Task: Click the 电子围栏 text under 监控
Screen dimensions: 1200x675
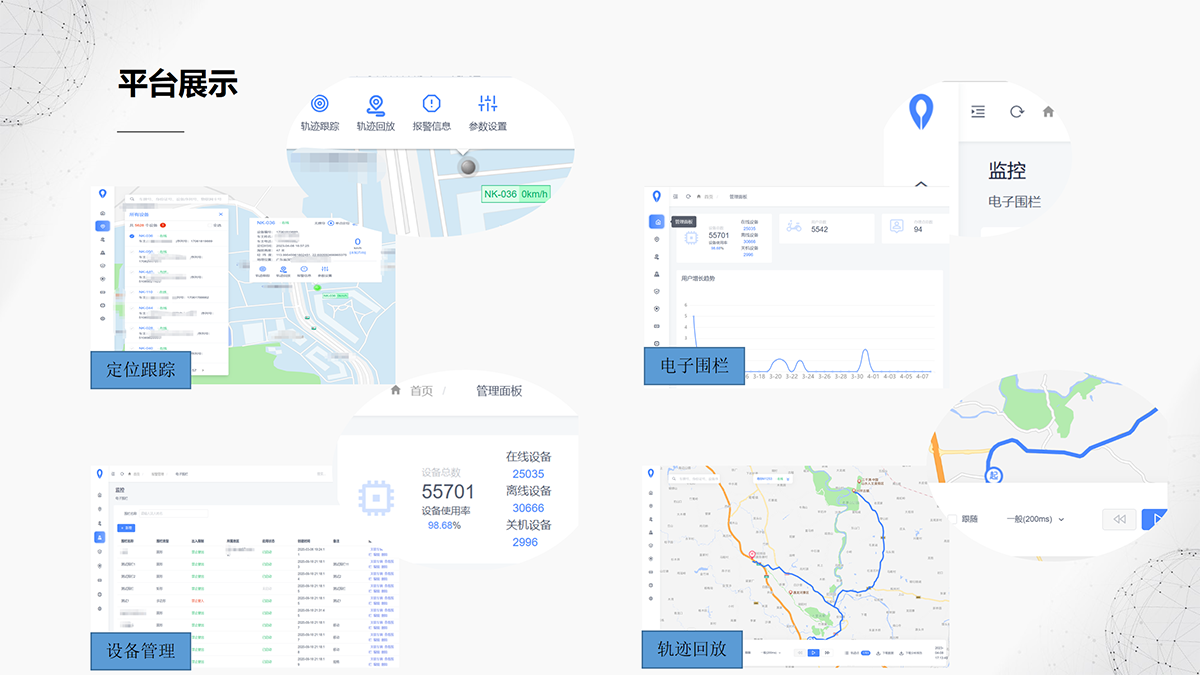Action: (1015, 201)
